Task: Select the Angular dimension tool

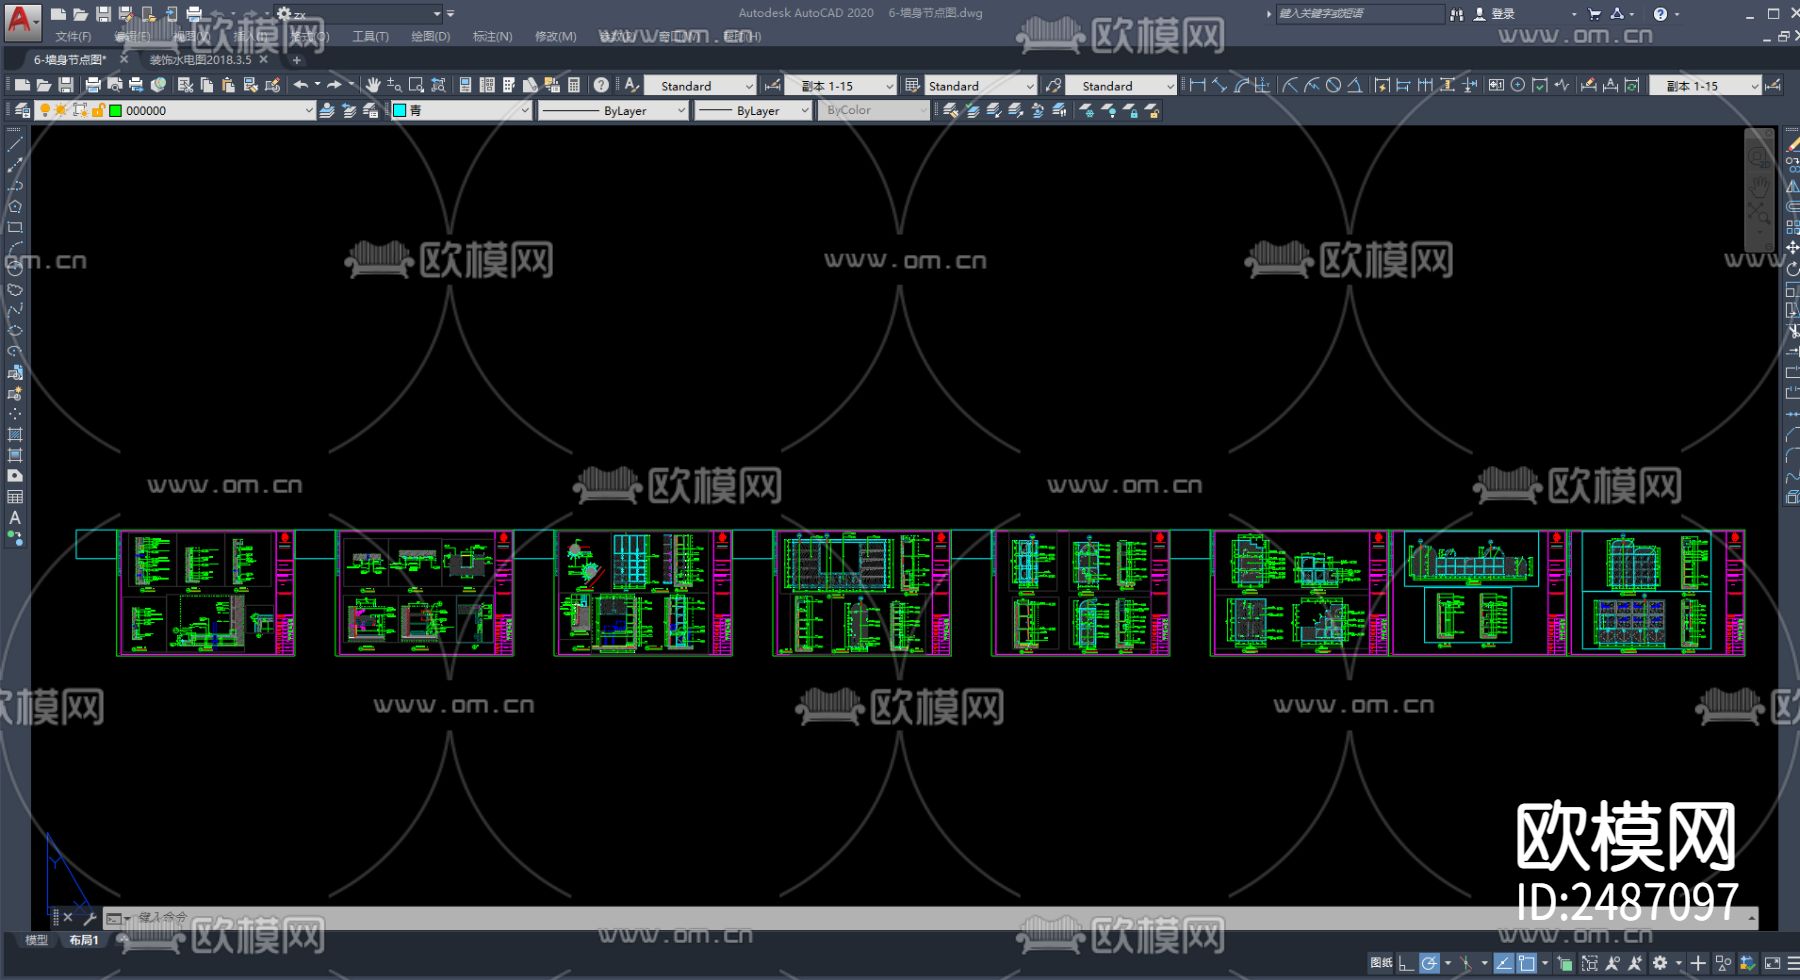Action: point(1355,86)
